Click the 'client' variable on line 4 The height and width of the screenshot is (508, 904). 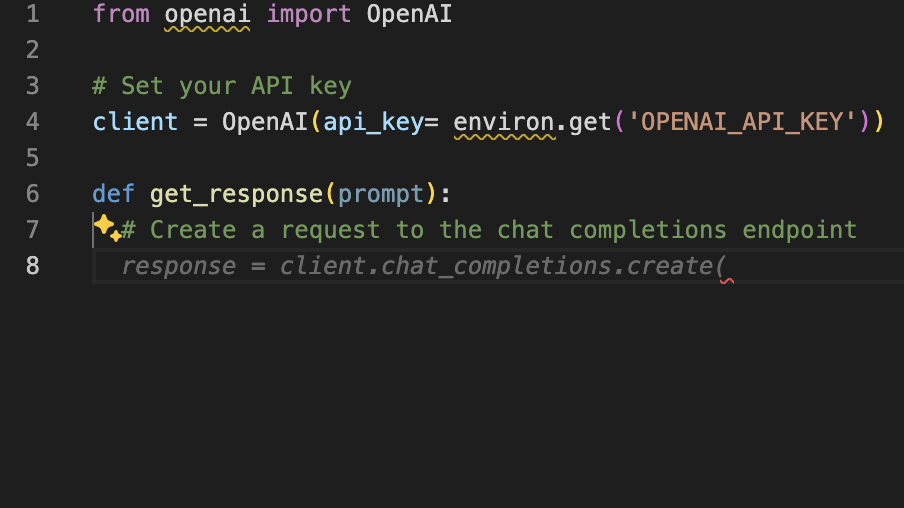(x=135, y=122)
